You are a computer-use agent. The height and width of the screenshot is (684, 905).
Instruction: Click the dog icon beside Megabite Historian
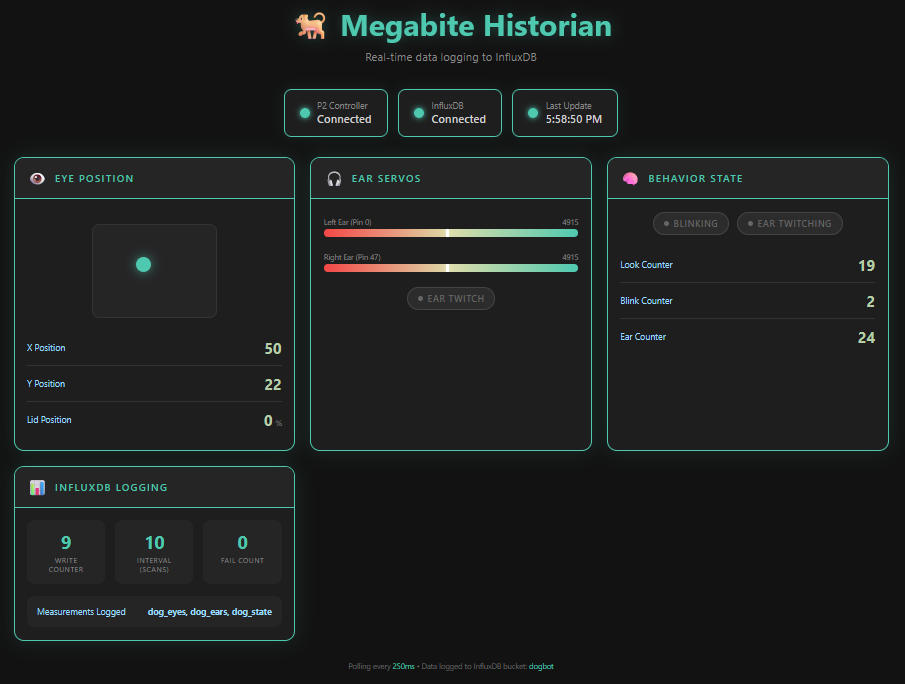pyautogui.click(x=310, y=26)
